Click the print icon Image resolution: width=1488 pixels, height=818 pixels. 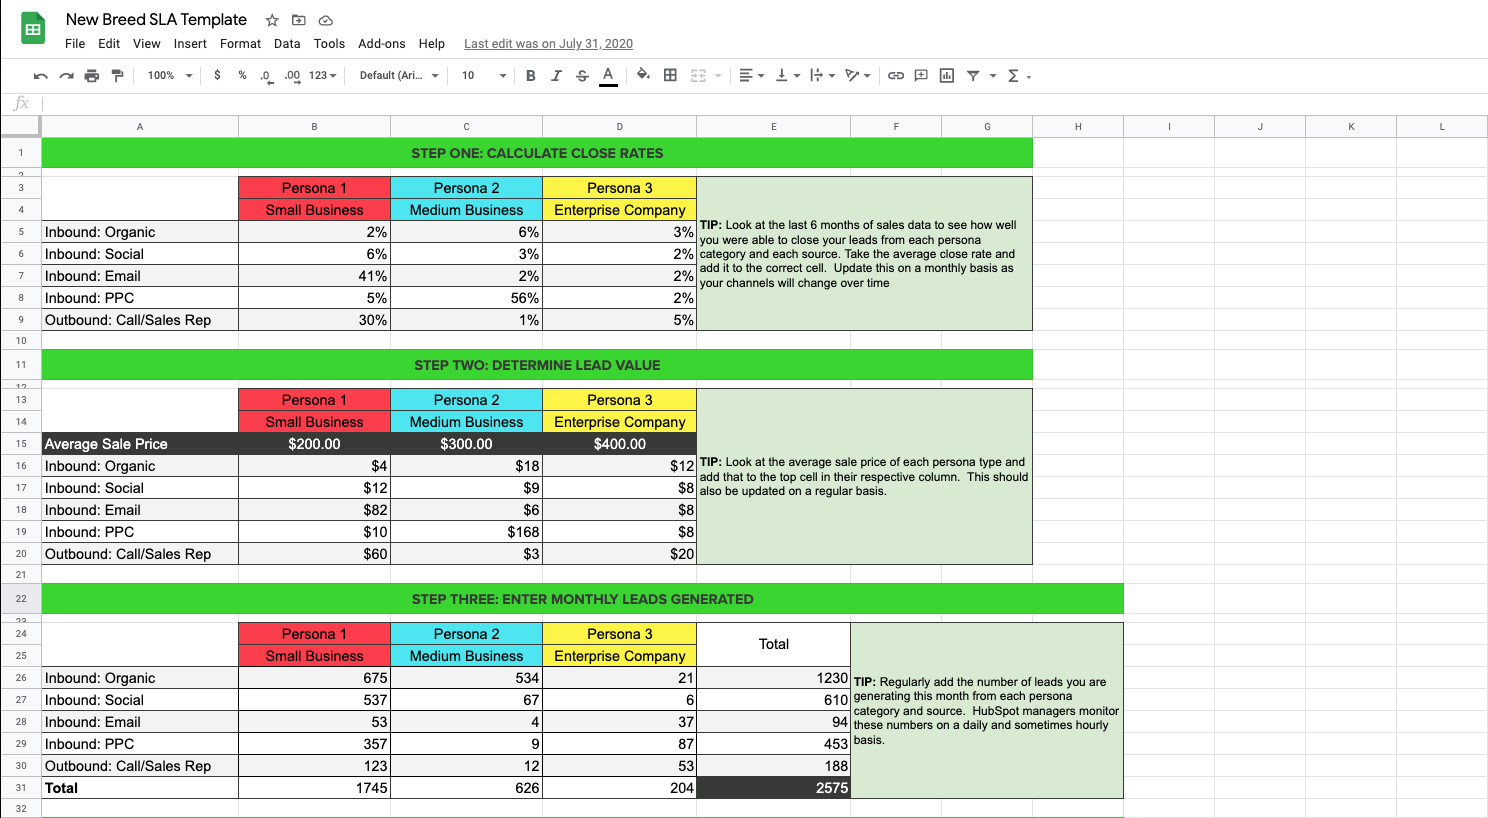[92, 76]
